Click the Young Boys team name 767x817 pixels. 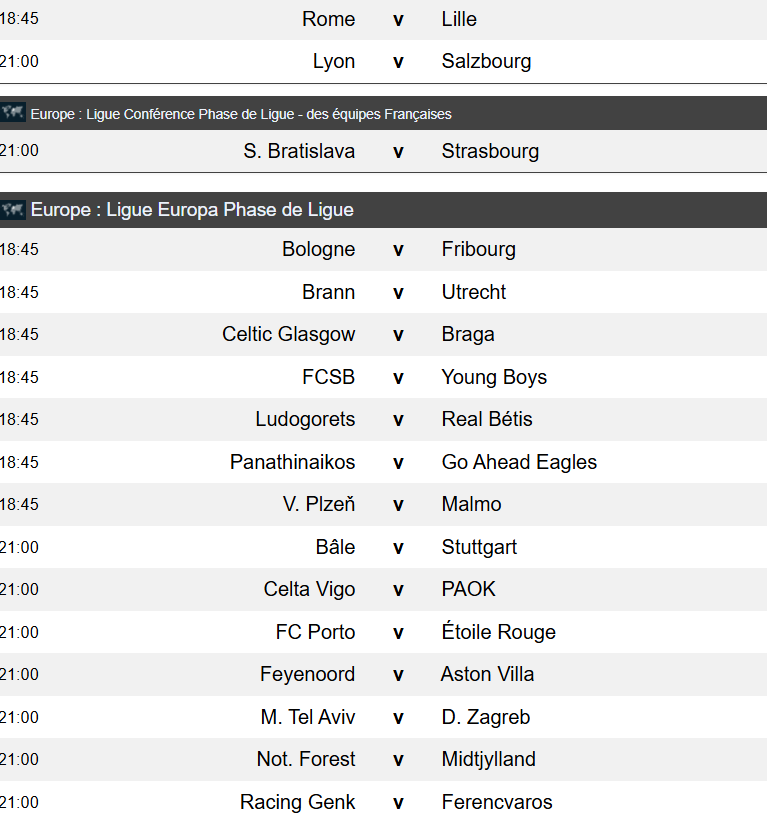point(494,377)
